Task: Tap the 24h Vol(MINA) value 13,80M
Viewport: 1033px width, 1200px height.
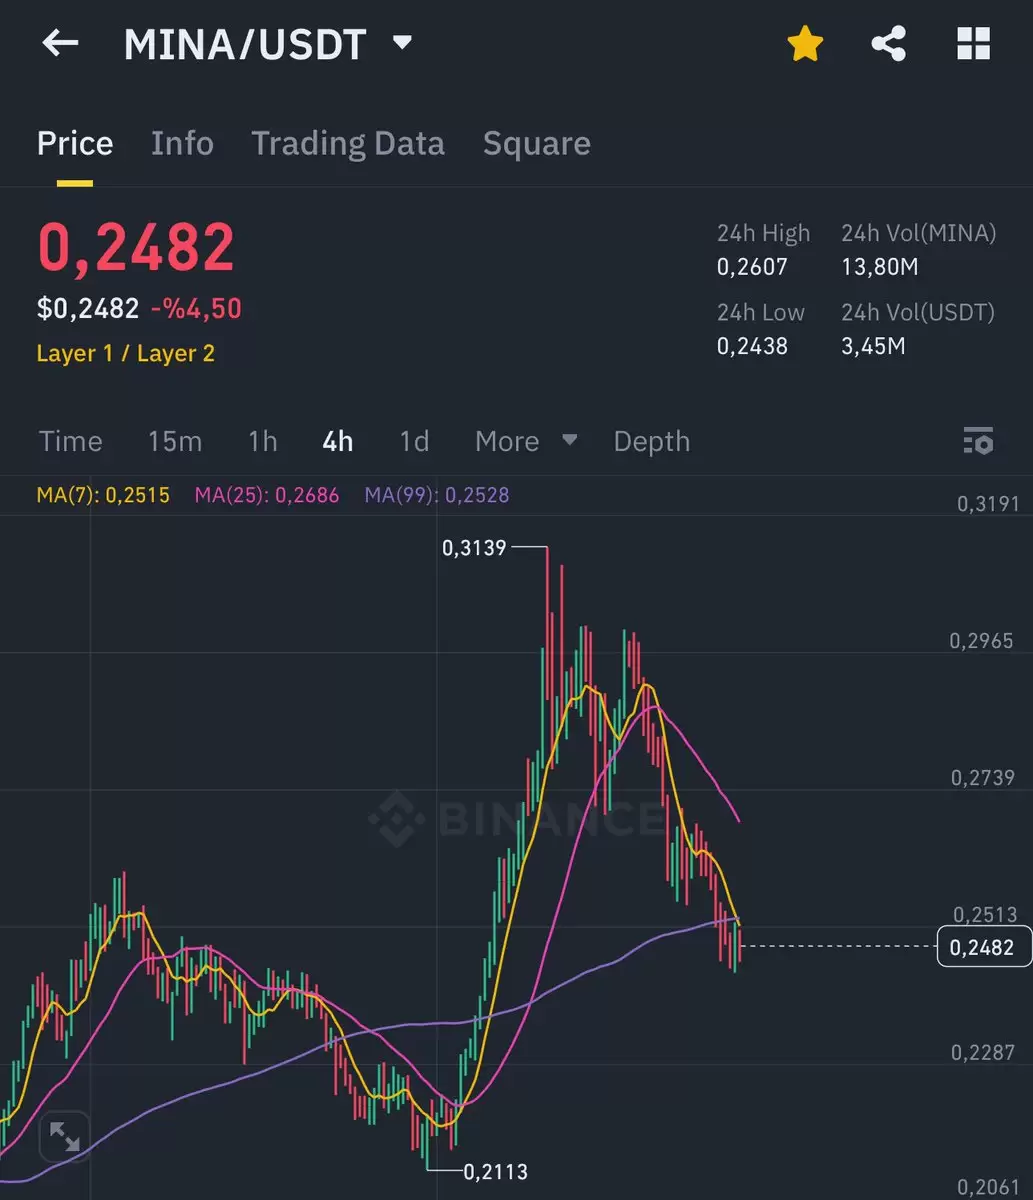Action: click(x=880, y=267)
